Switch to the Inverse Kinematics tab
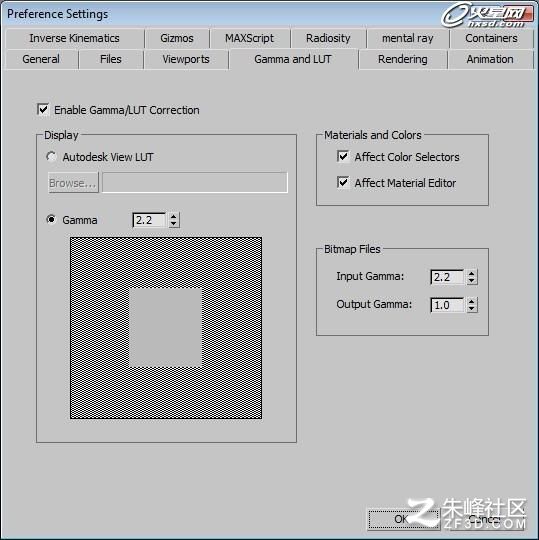The height and width of the screenshot is (540, 539). tap(74, 38)
